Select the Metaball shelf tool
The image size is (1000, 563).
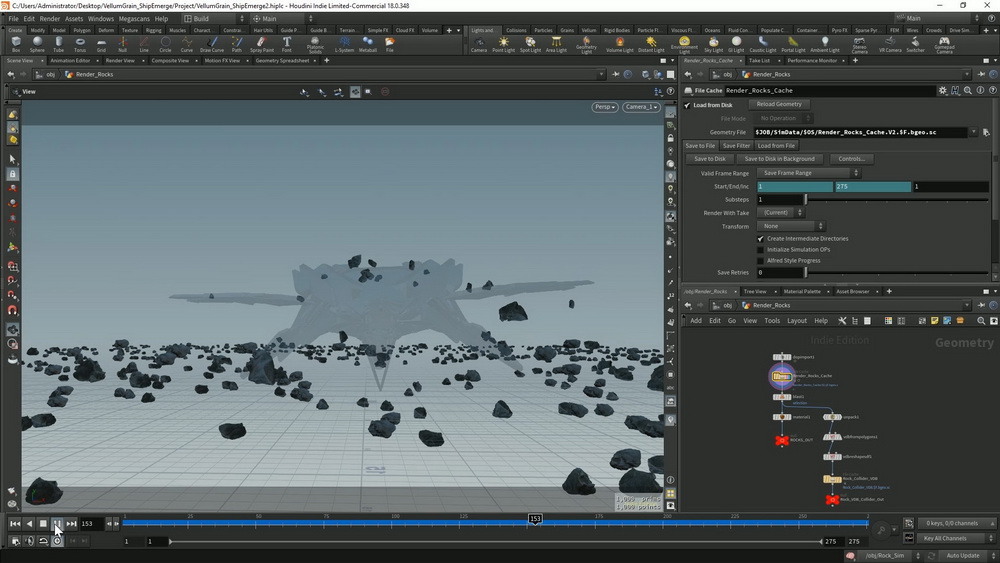coord(368,44)
